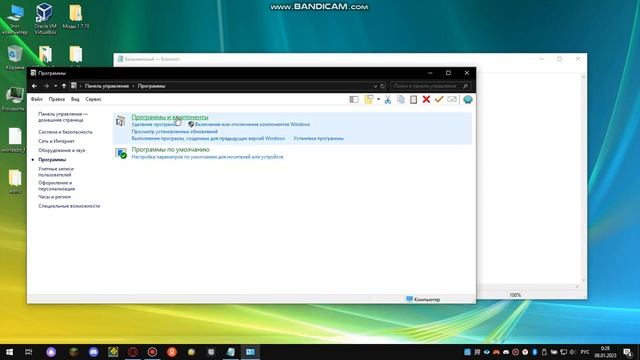
Task: Click the Установка программы link
Action: tap(318, 138)
